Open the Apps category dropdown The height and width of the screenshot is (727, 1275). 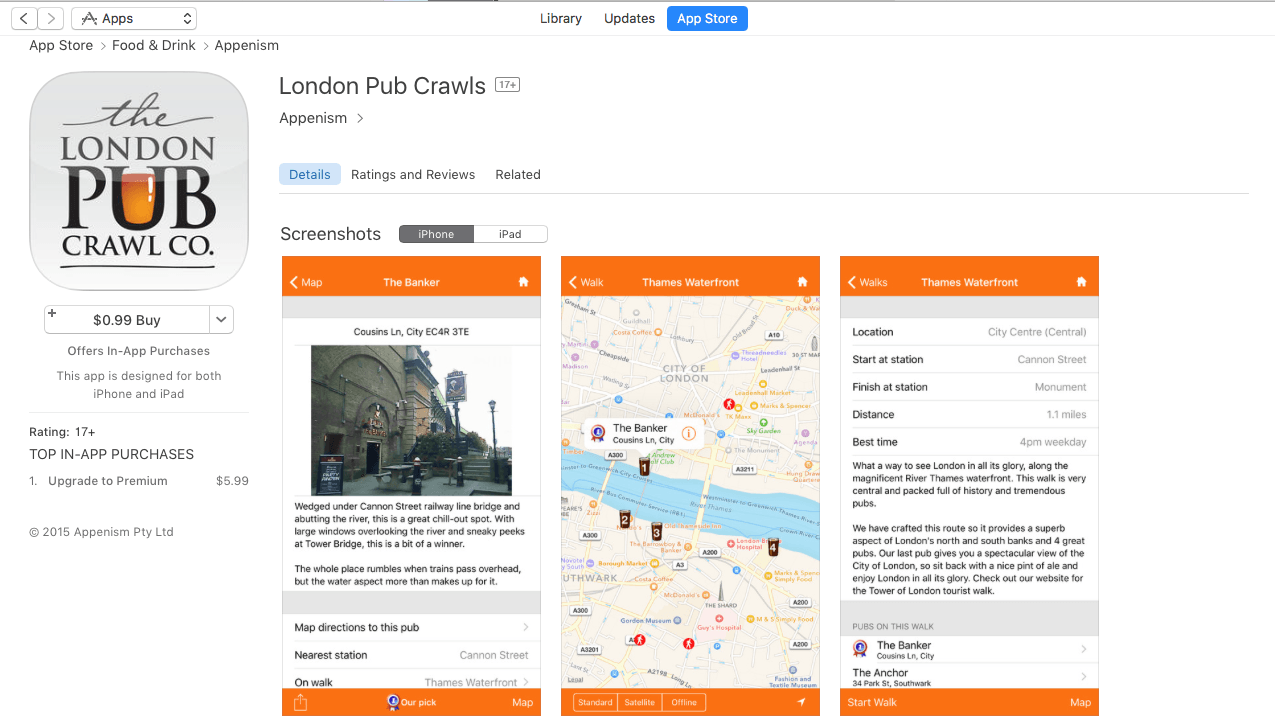coord(134,18)
